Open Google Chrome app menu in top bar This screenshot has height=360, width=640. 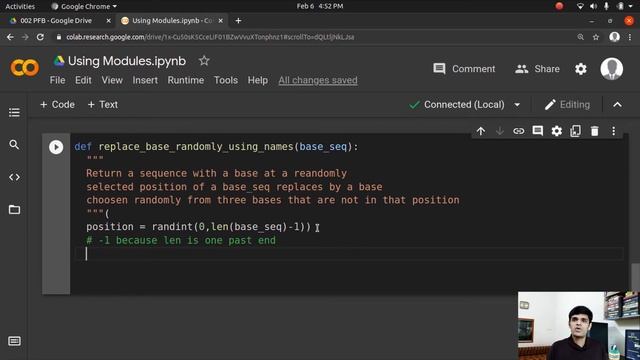pyautogui.click(x=84, y=6)
